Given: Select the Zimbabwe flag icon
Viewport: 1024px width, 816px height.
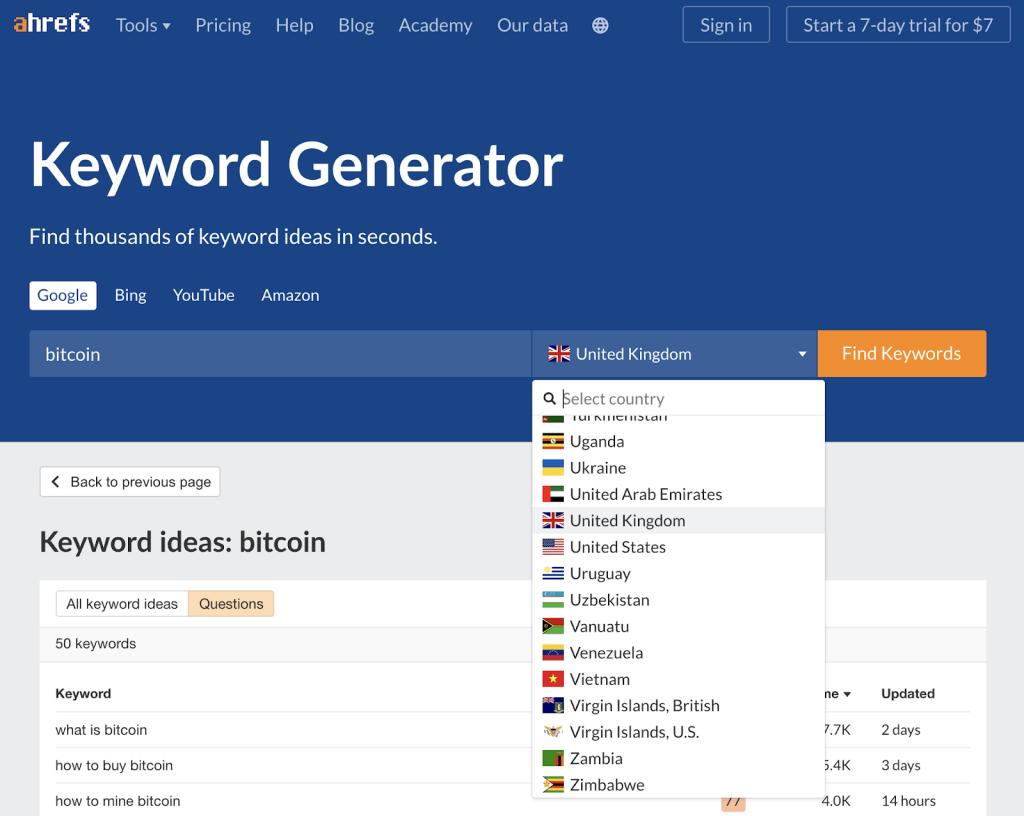Looking at the screenshot, I should [553, 784].
